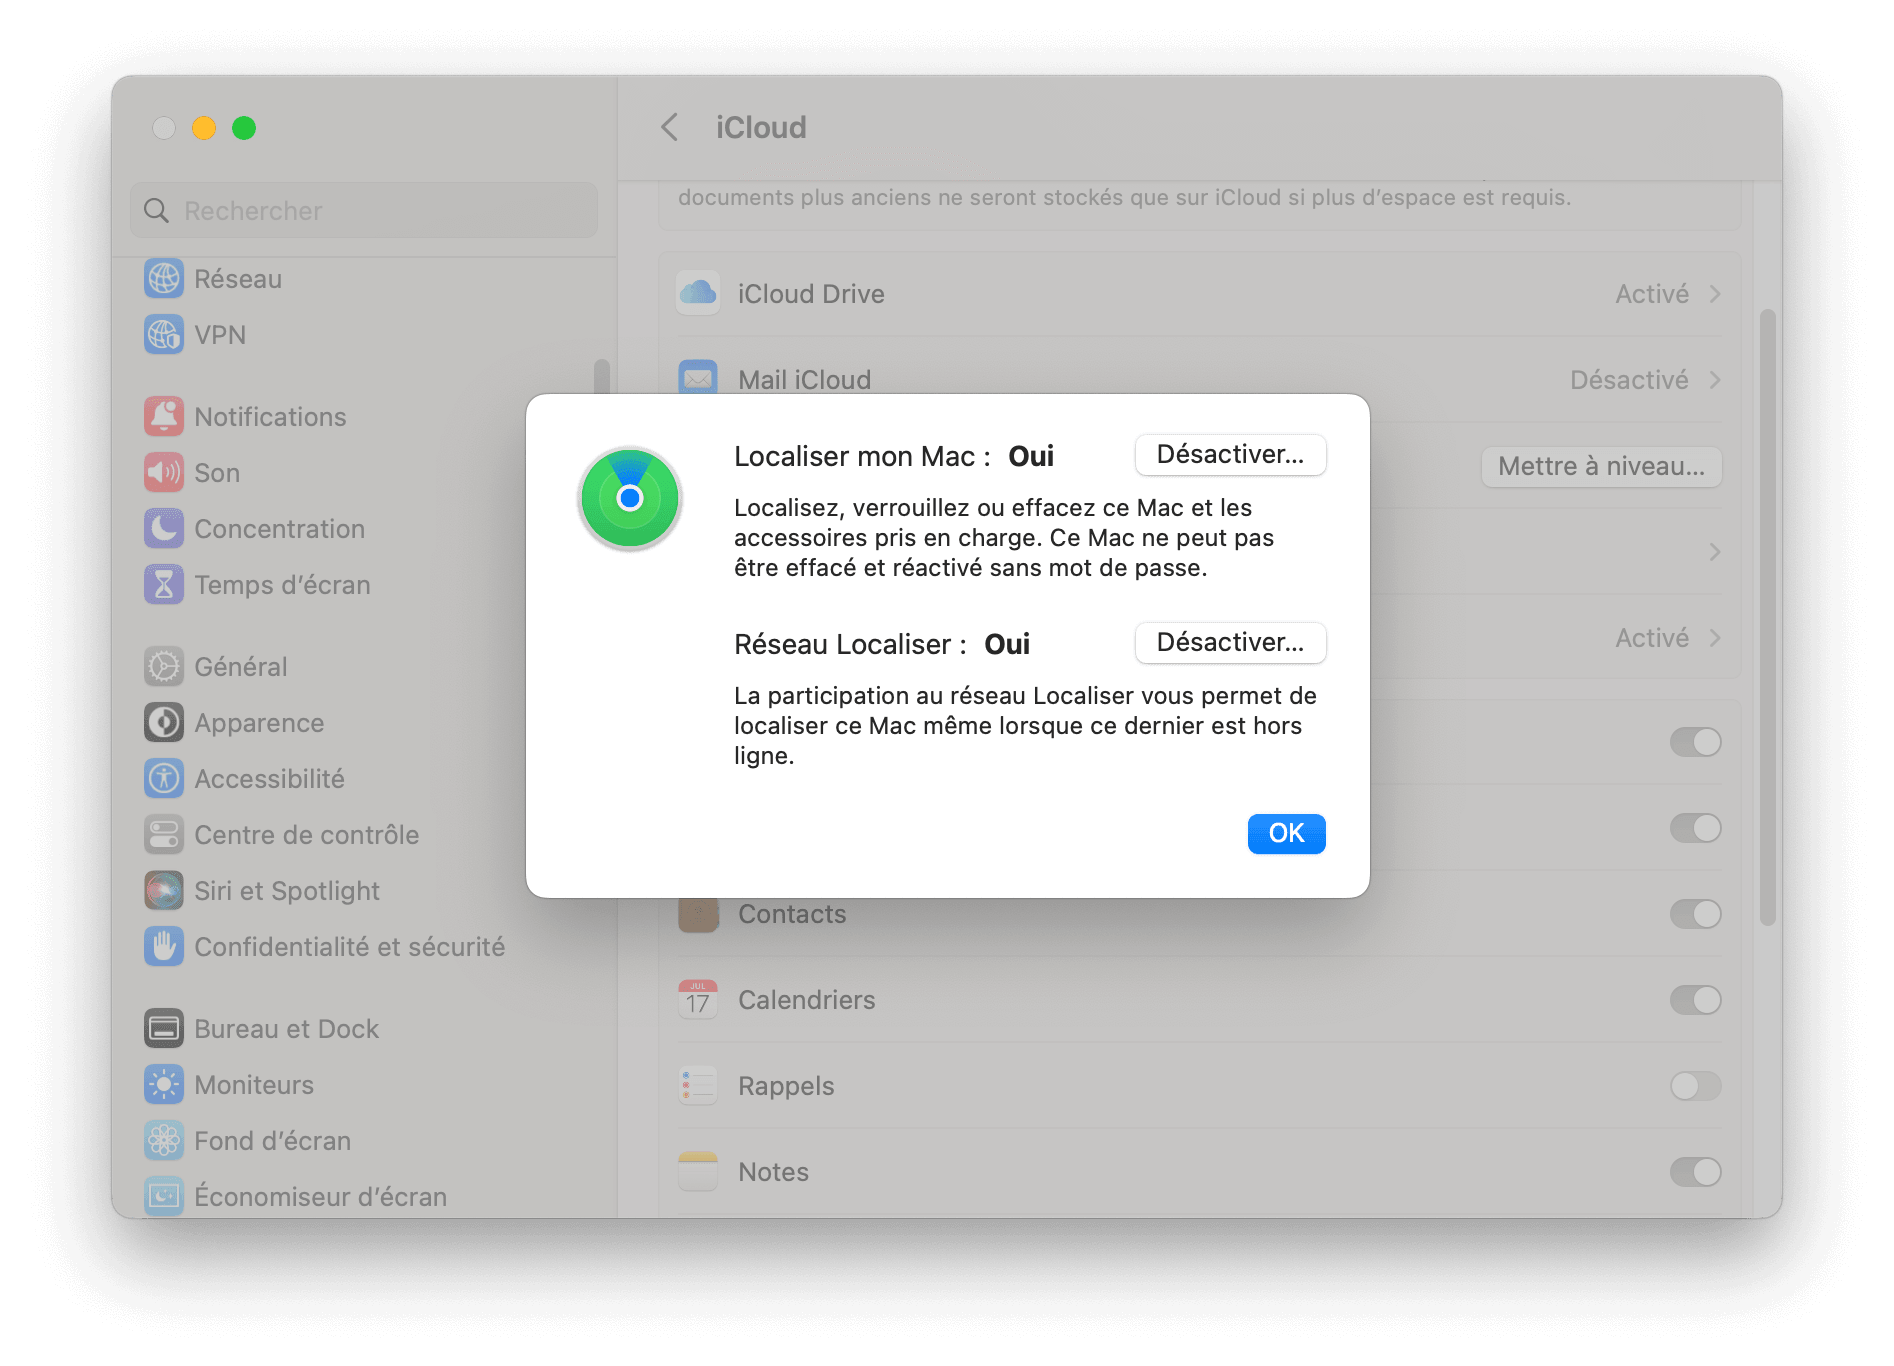Open Réseau settings in sidebar

[238, 279]
